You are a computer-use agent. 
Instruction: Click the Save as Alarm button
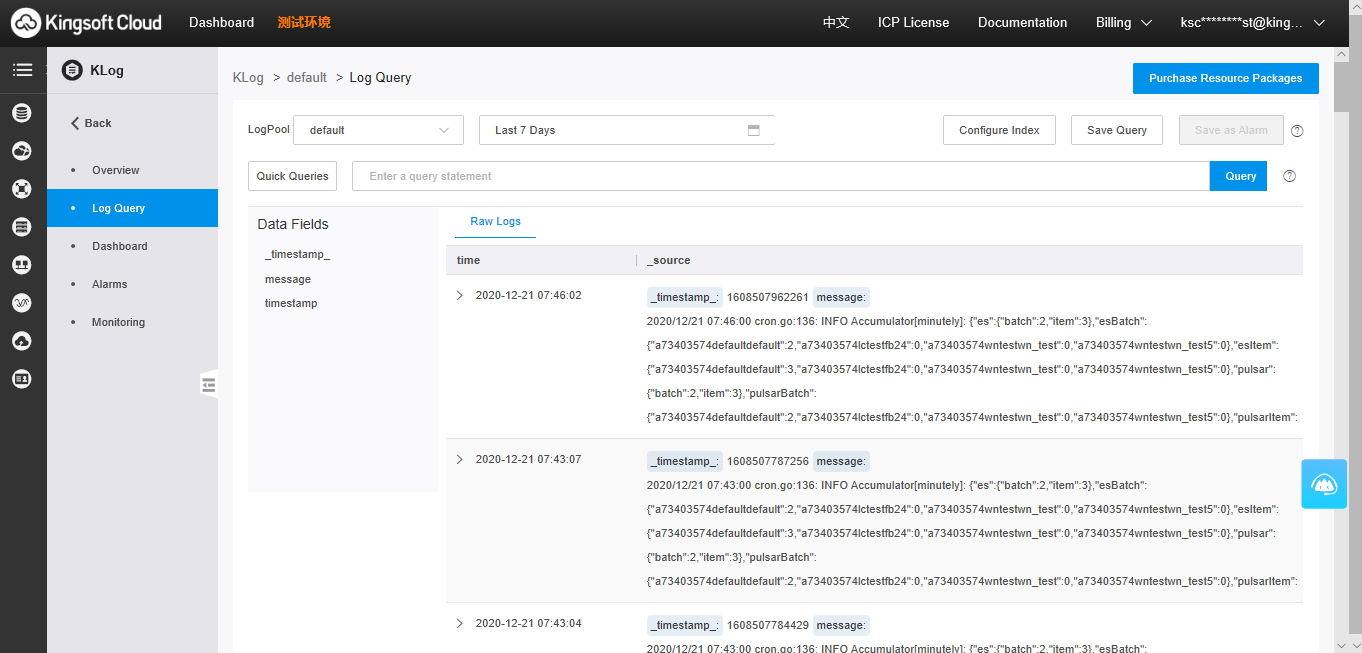[x=1231, y=130]
